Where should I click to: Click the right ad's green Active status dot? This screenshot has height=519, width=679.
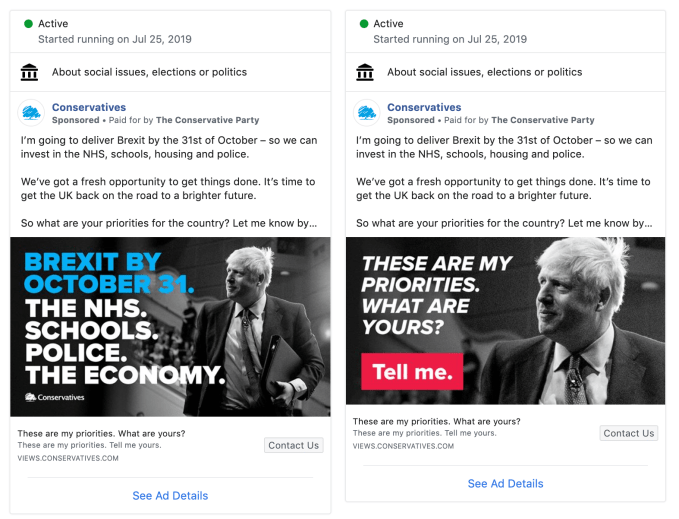(x=364, y=24)
